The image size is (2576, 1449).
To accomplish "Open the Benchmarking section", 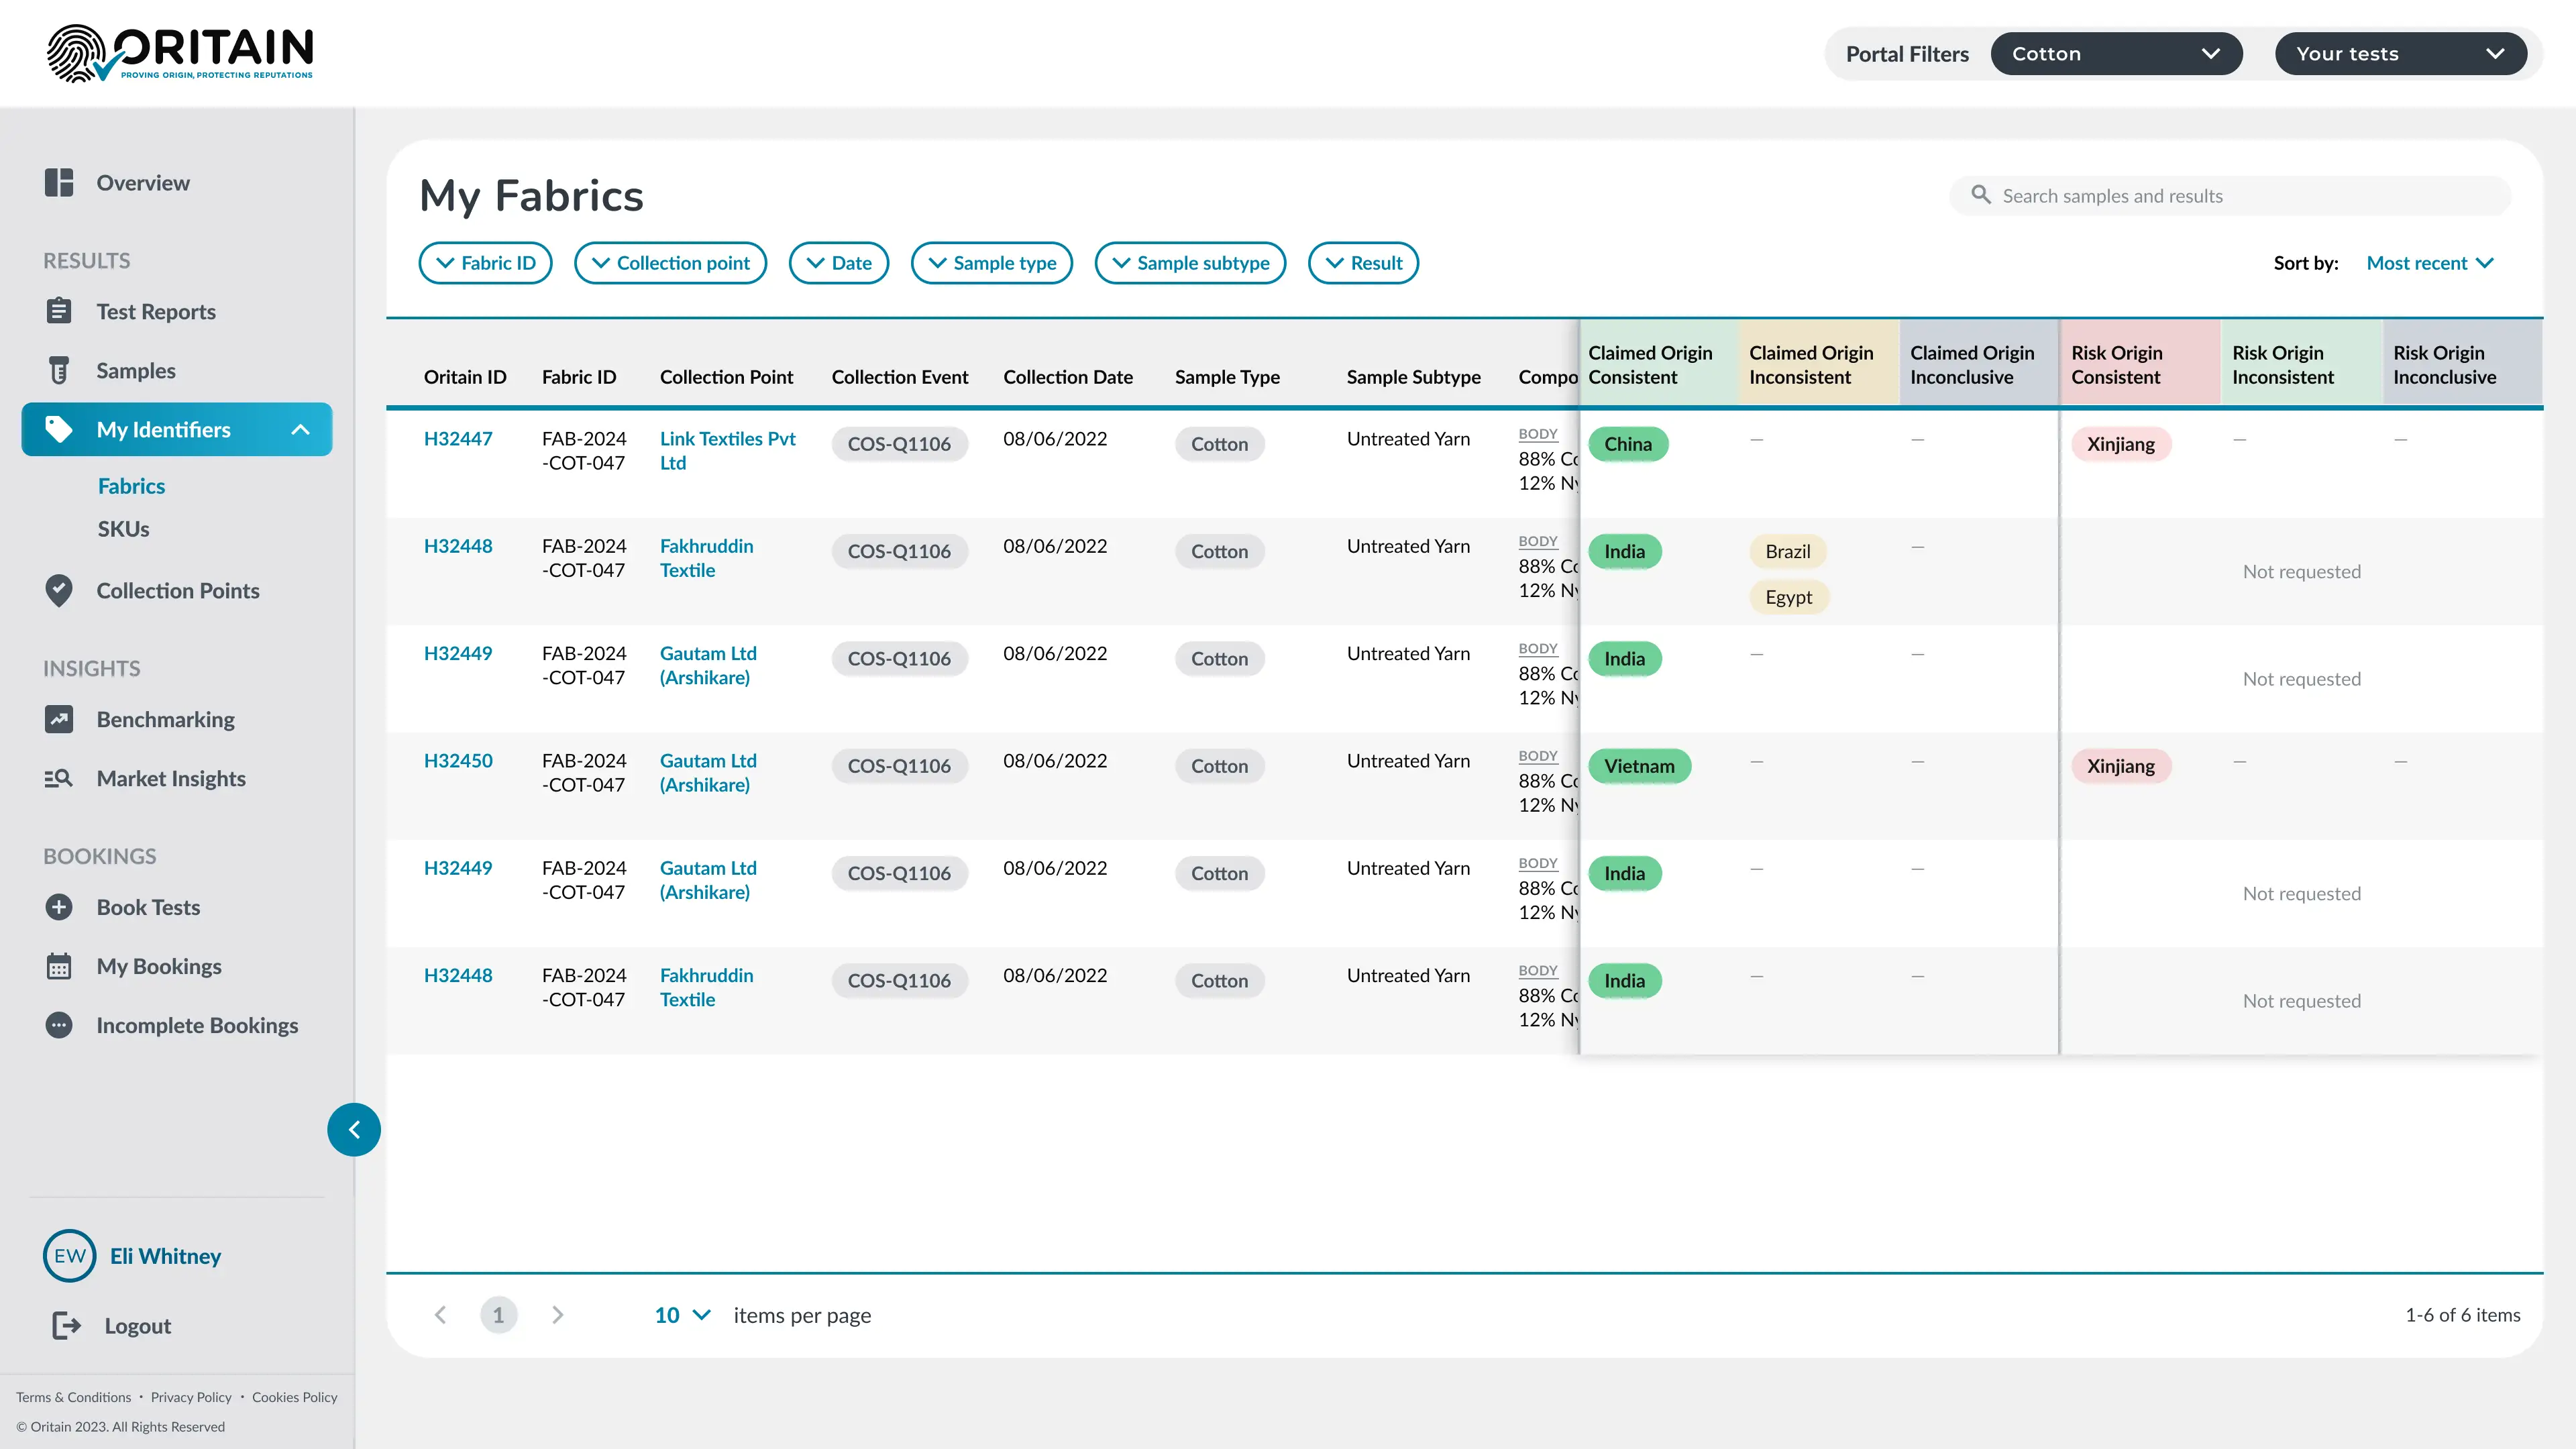I will [x=166, y=719].
